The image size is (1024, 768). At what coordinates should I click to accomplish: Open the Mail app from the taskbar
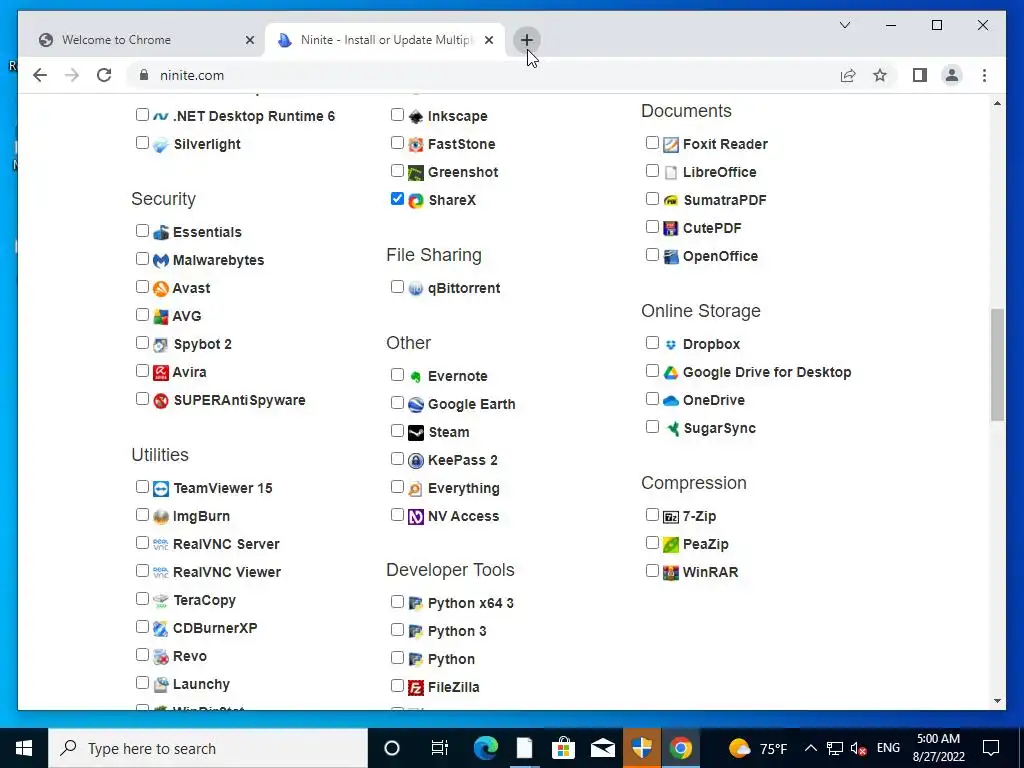tap(602, 748)
